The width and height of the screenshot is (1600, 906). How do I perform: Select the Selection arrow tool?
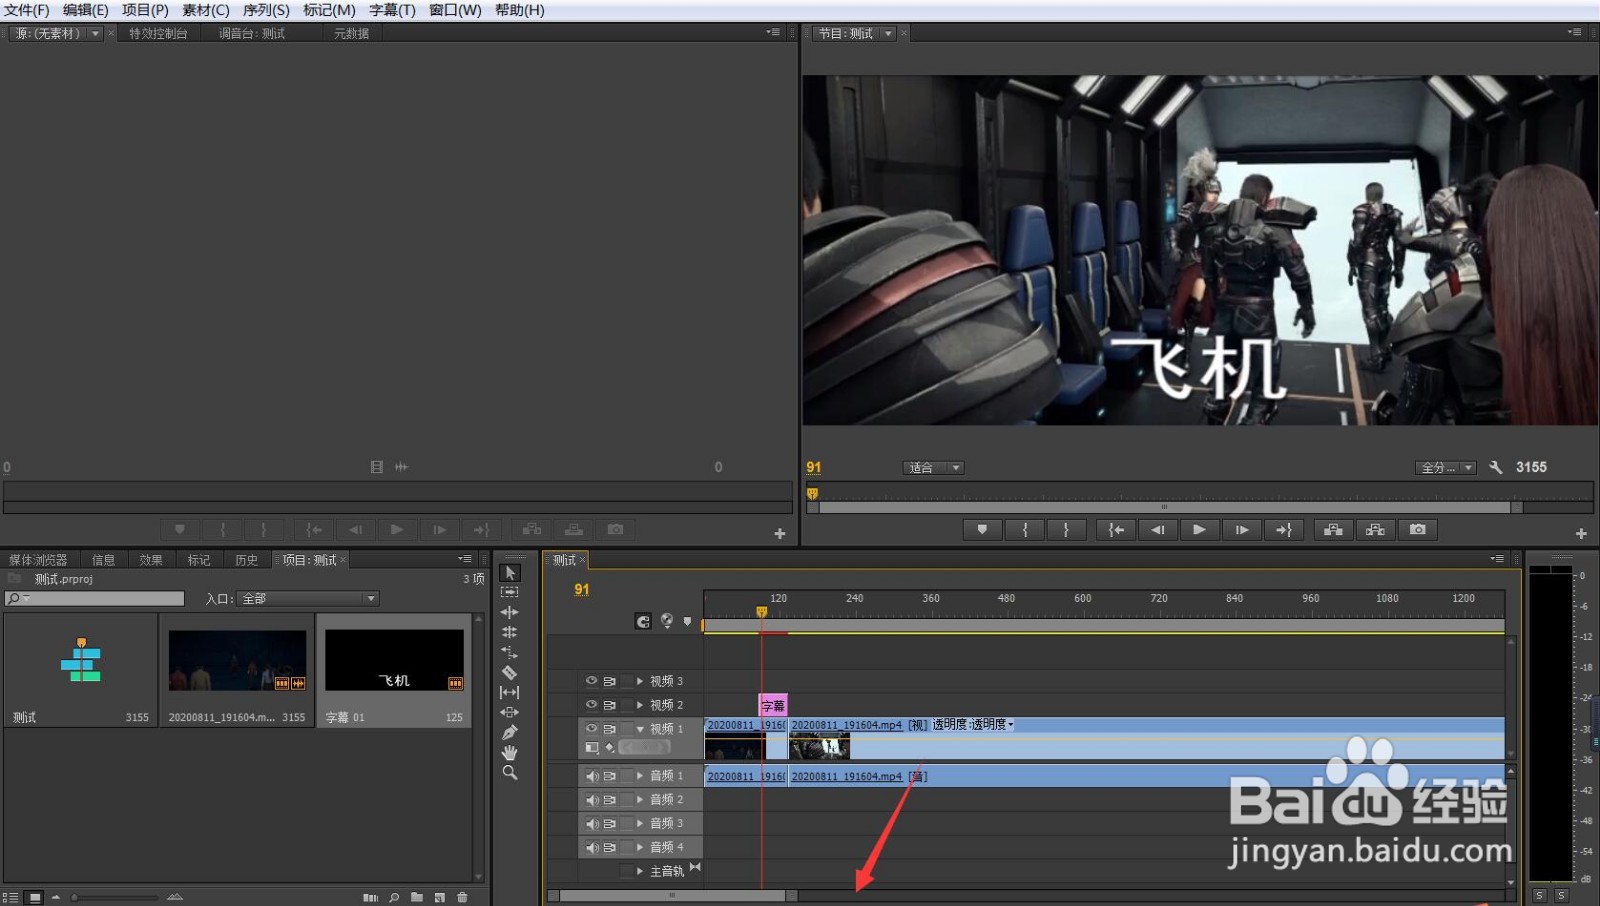510,573
